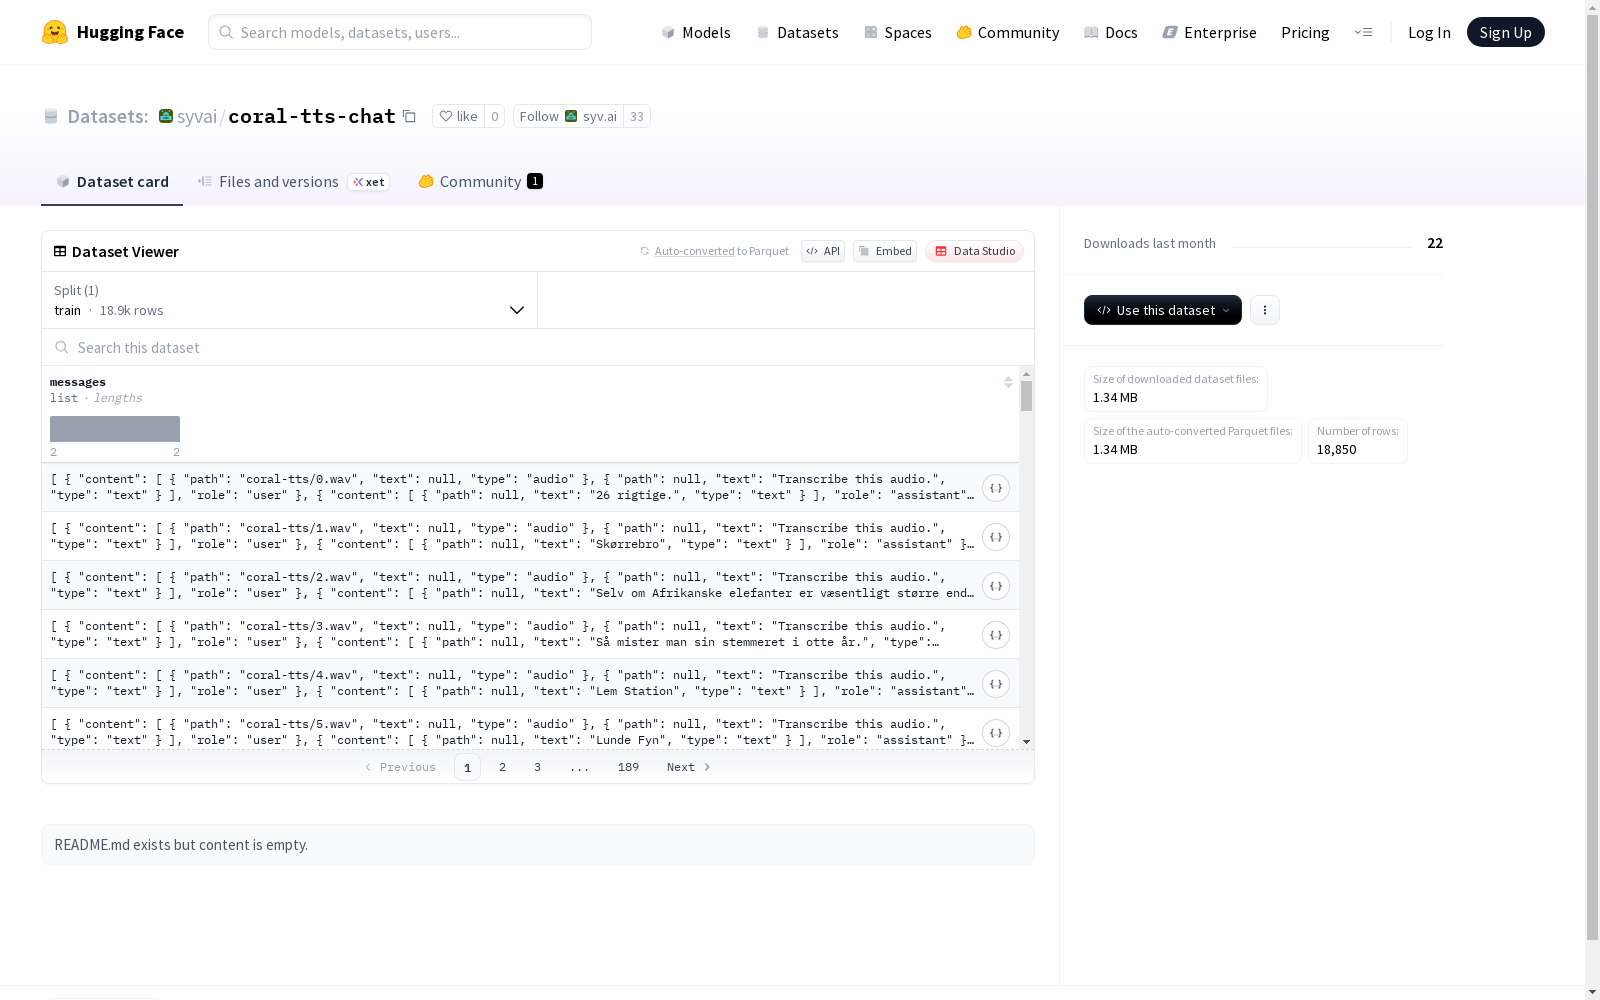Image resolution: width=1600 pixels, height=1000 pixels.
Task: Click the Embed button
Action: point(885,251)
